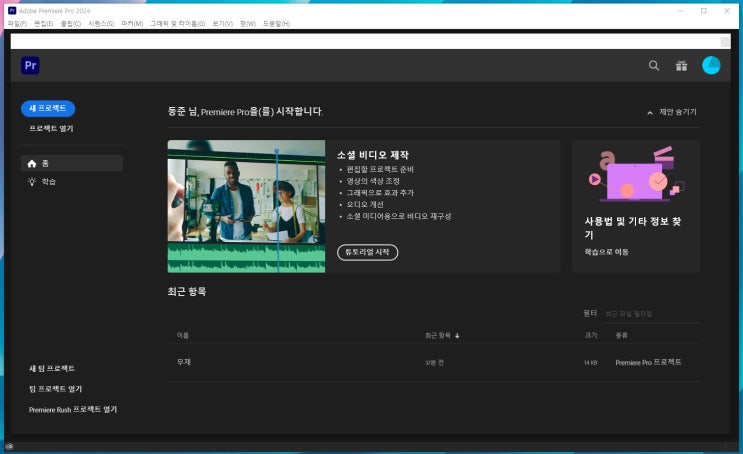This screenshot has width=743, height=454.
Task: Click the 사용법 및 기타 정보 찾기 illustration
Action: tap(636, 174)
